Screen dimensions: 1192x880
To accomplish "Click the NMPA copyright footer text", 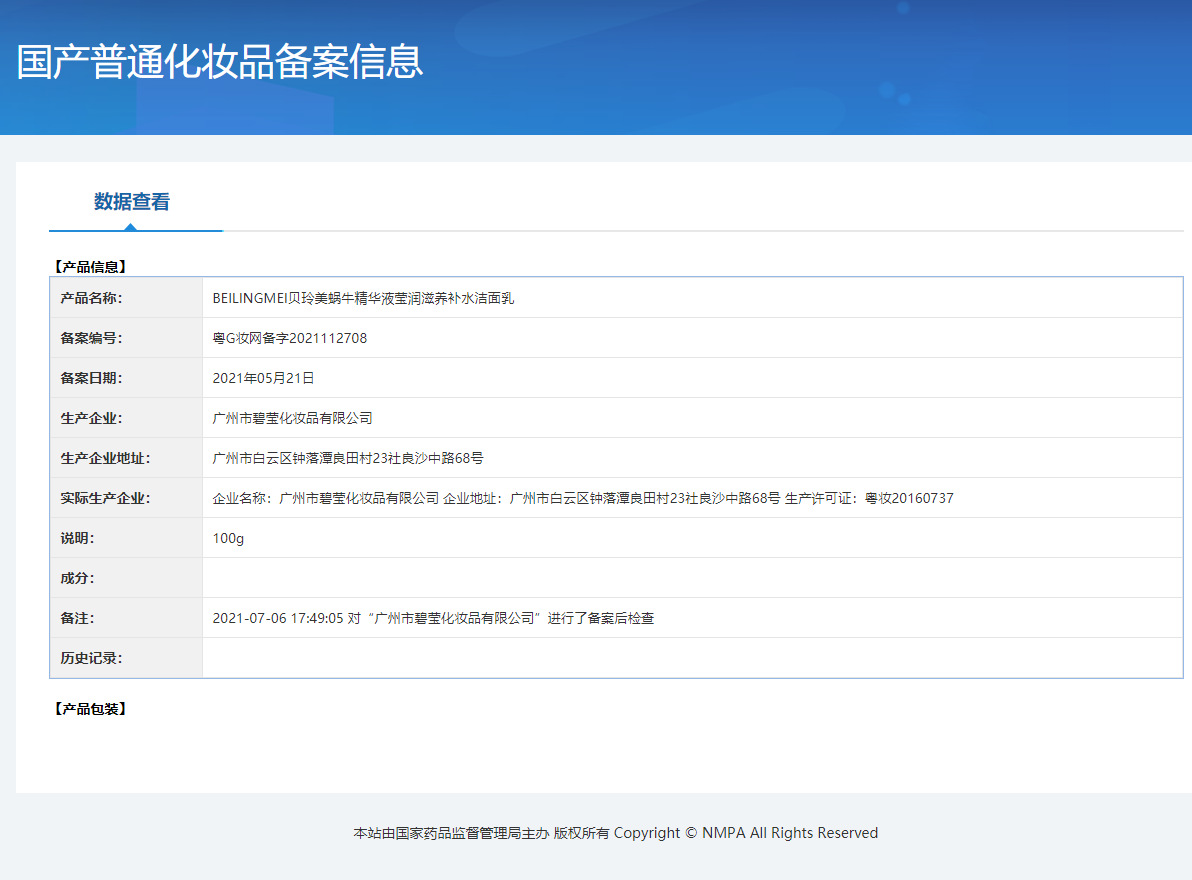I will pyautogui.click(x=615, y=833).
